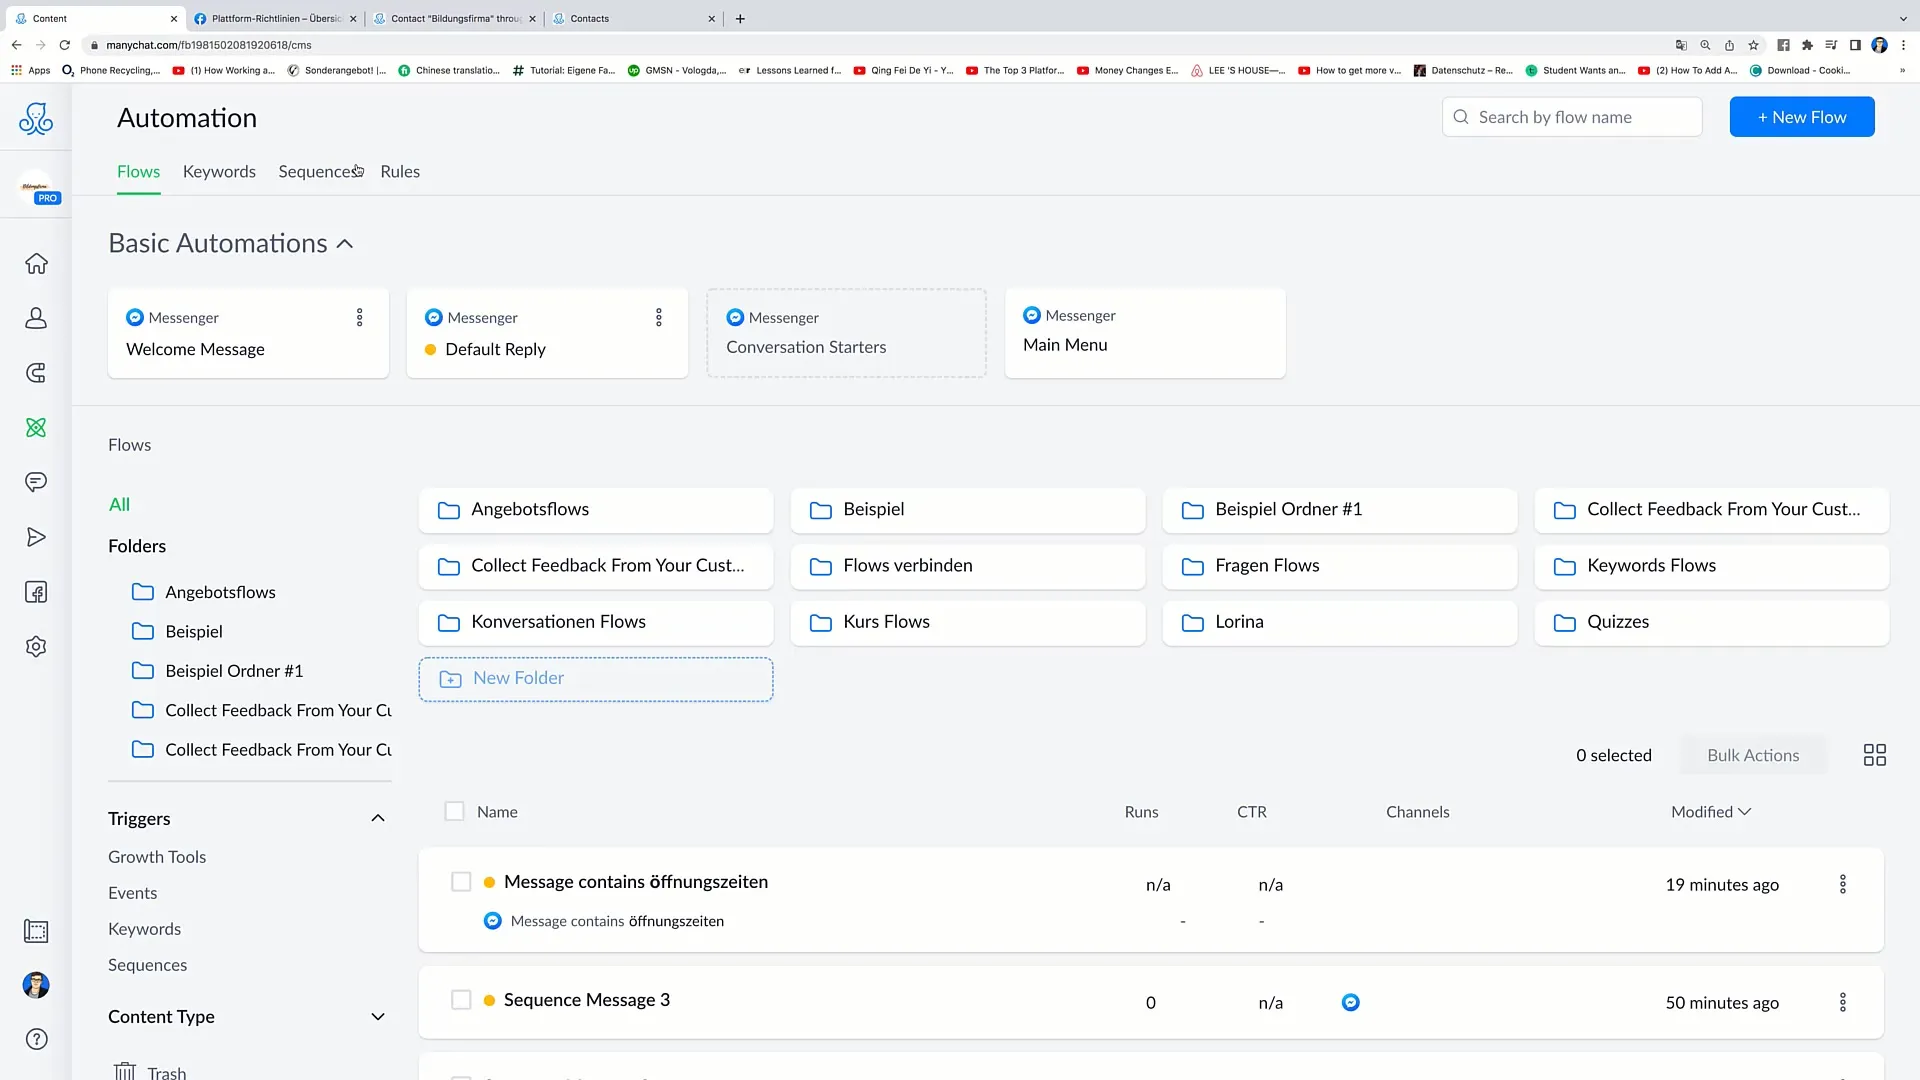Switch to the Sequences tab
This screenshot has width=1920, height=1080.
(x=318, y=171)
